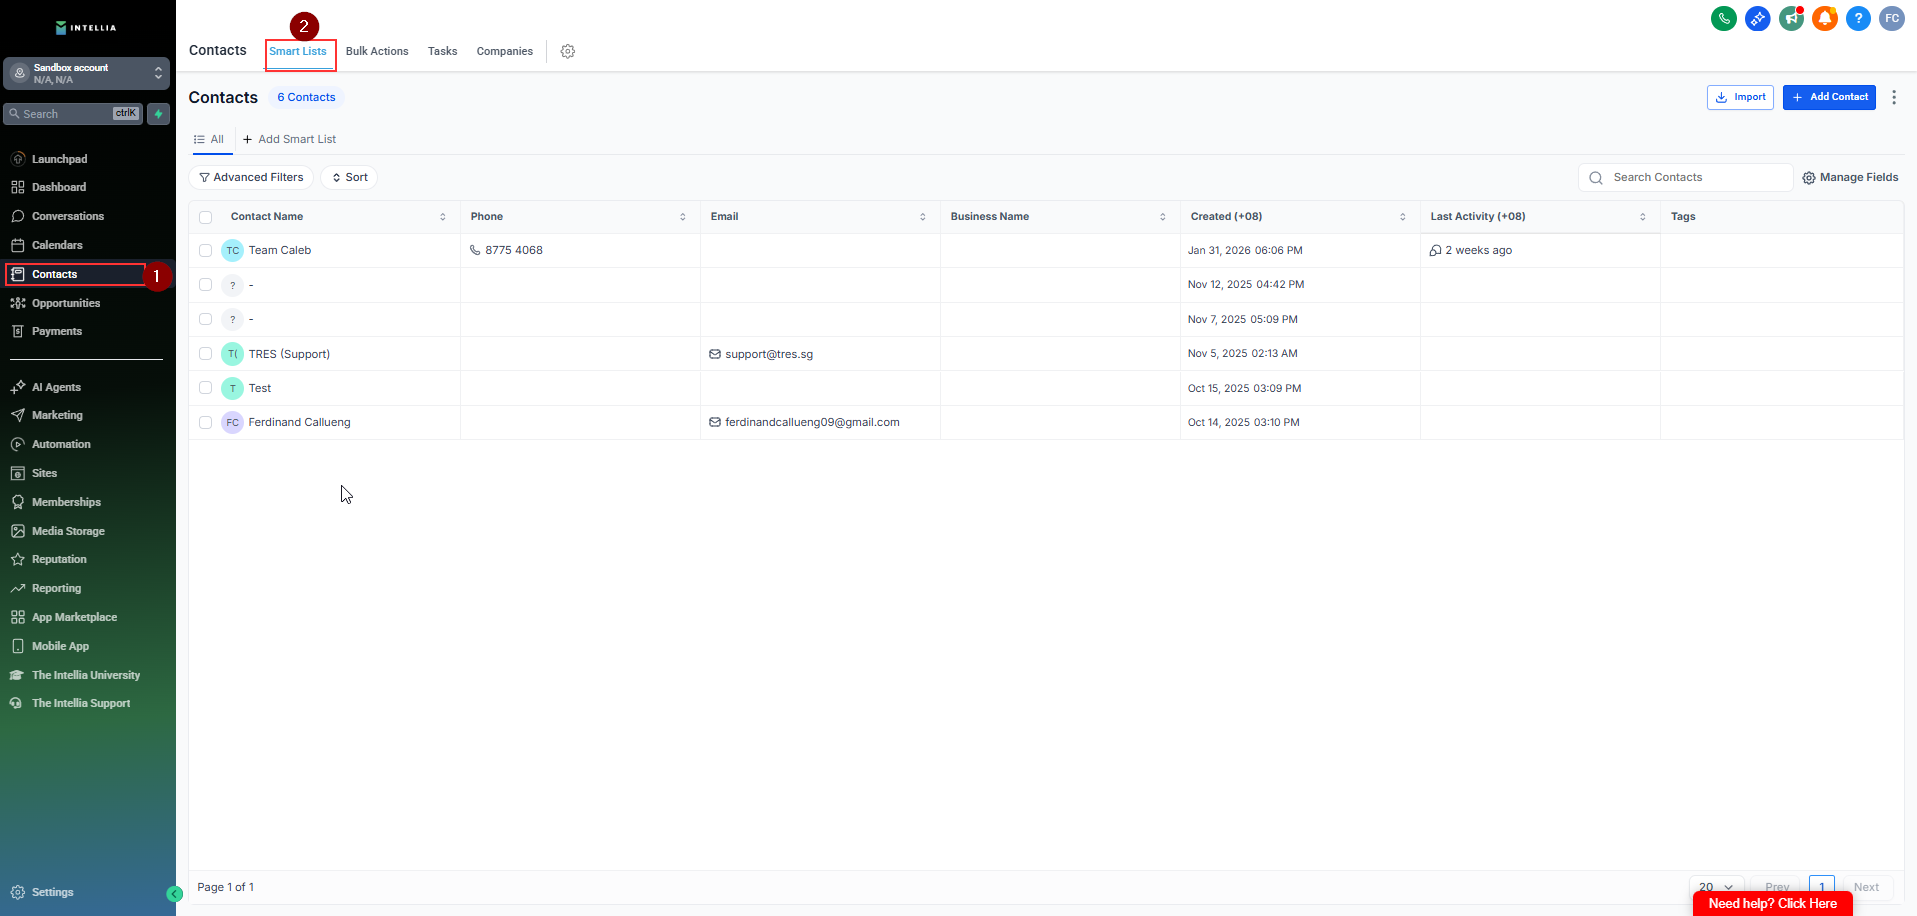Open the gear settings icon beside Companies
Screen dimensions: 1917x916
pyautogui.click(x=568, y=51)
